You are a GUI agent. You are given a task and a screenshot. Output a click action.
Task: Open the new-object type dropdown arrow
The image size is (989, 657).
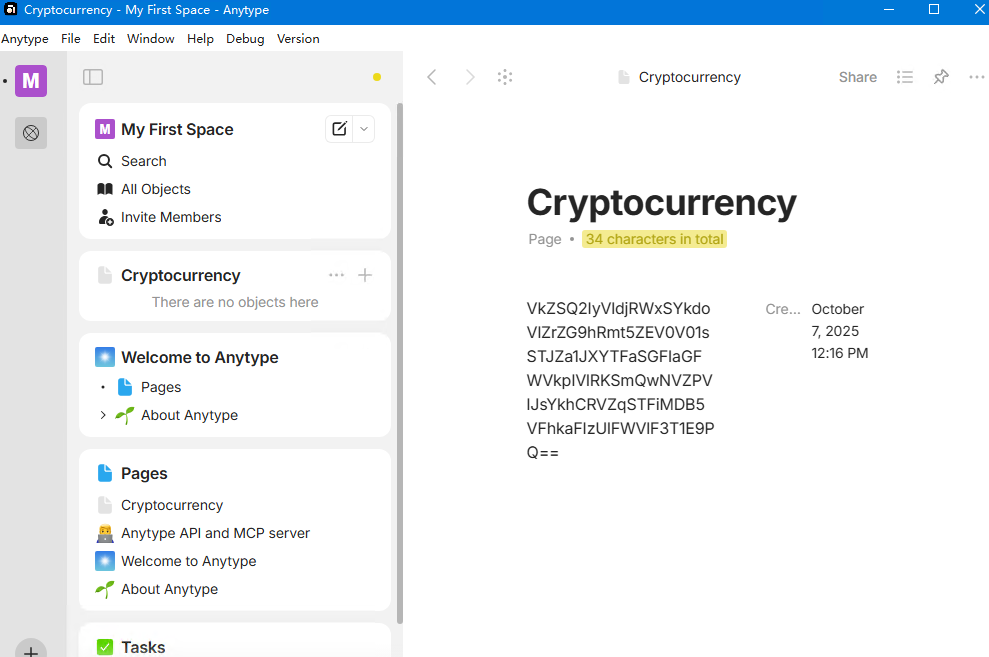(364, 129)
